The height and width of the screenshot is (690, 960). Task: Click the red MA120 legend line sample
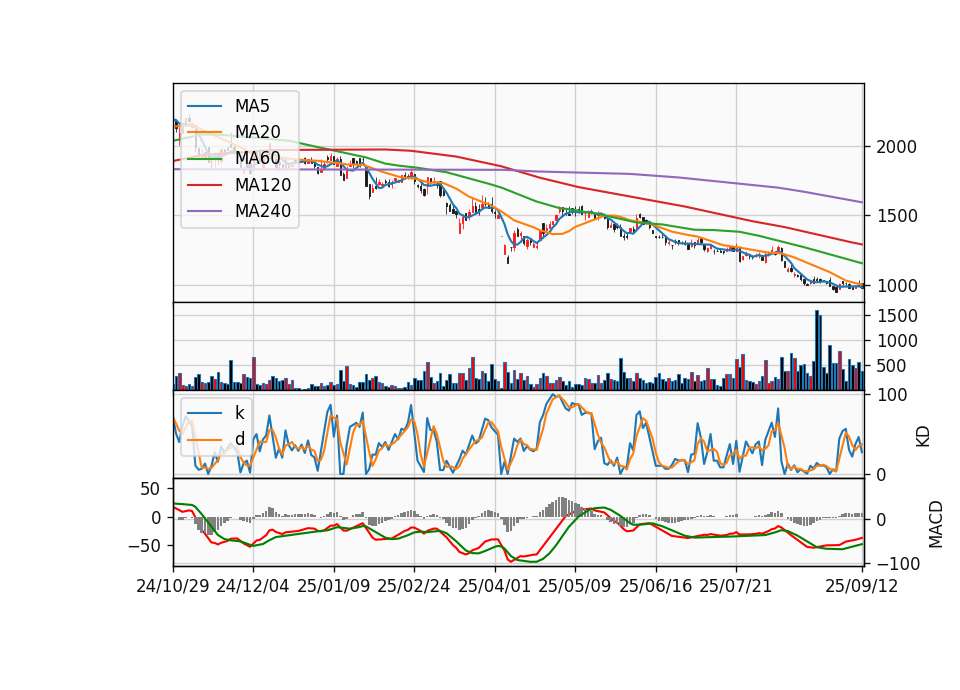pyautogui.click(x=204, y=185)
